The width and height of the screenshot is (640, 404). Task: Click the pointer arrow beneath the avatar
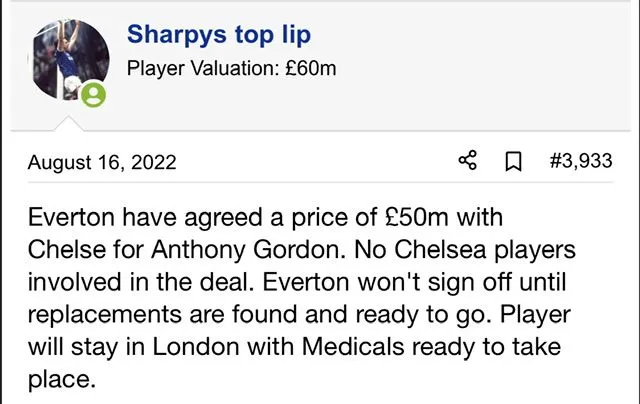[x=72, y=124]
